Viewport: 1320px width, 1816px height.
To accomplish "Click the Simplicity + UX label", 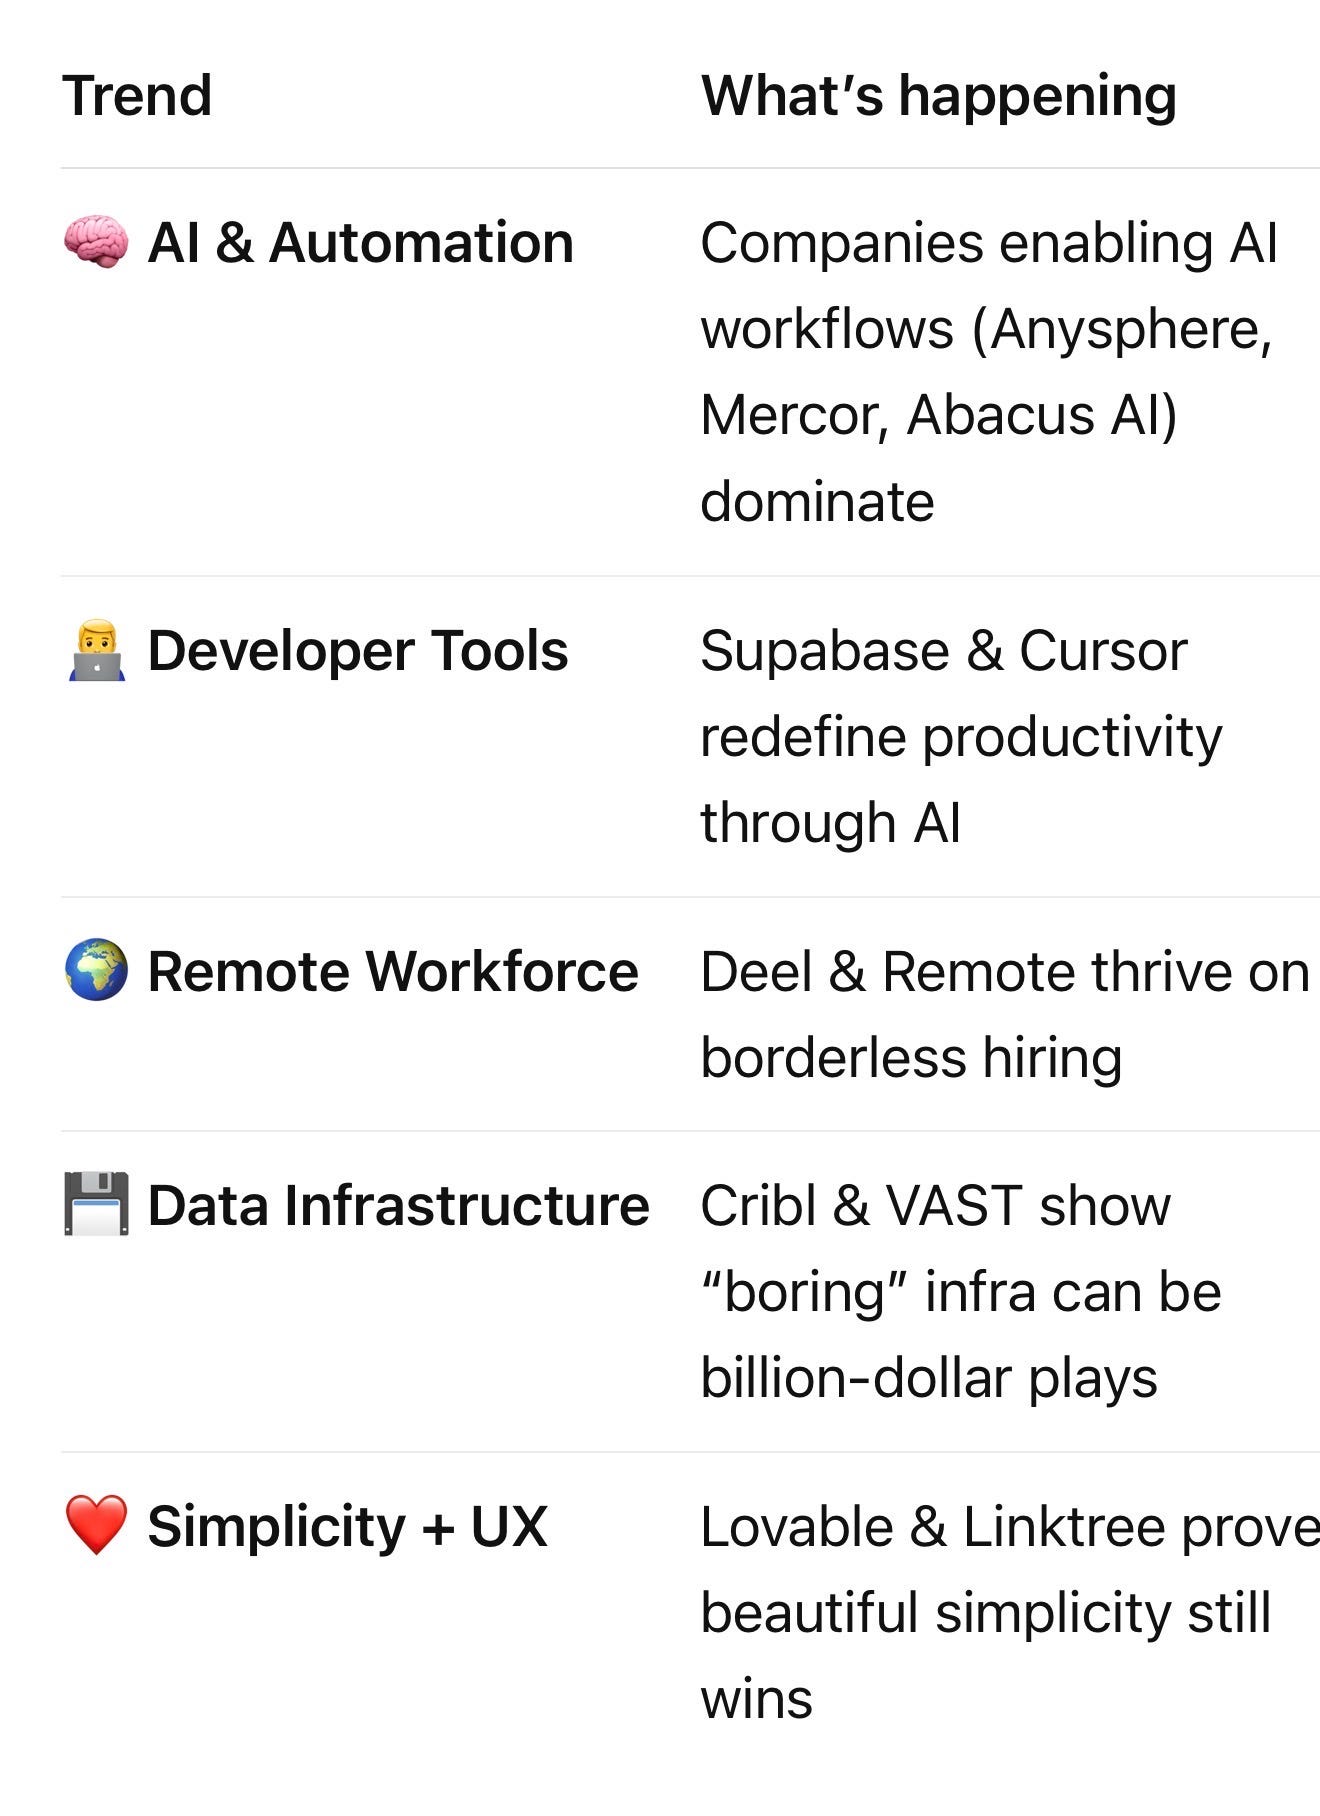I will click(x=347, y=1526).
